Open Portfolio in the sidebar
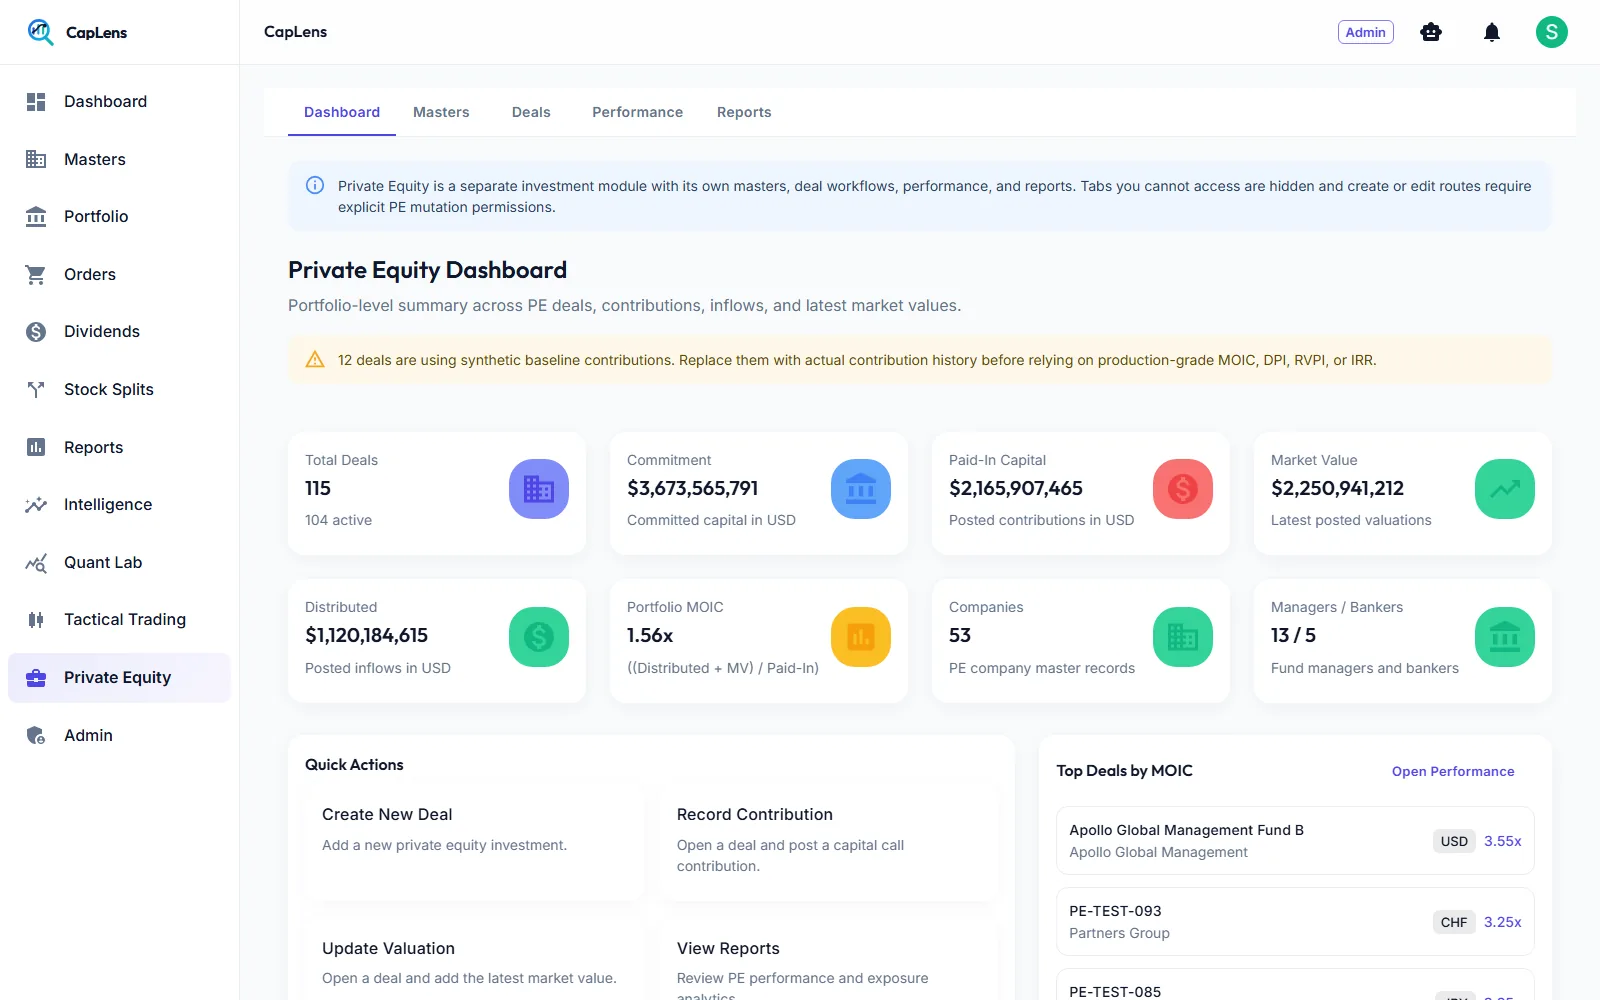Image resolution: width=1600 pixels, height=1000 pixels. [119, 217]
